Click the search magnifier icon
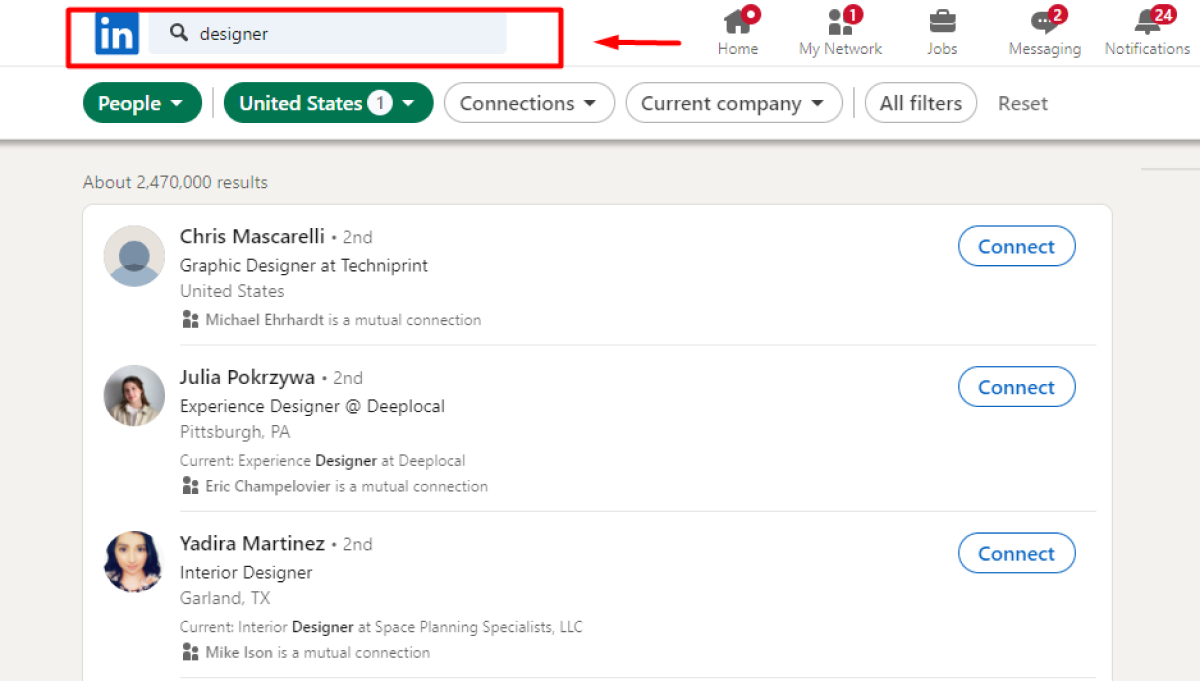This screenshot has width=1200, height=681. 178,32
